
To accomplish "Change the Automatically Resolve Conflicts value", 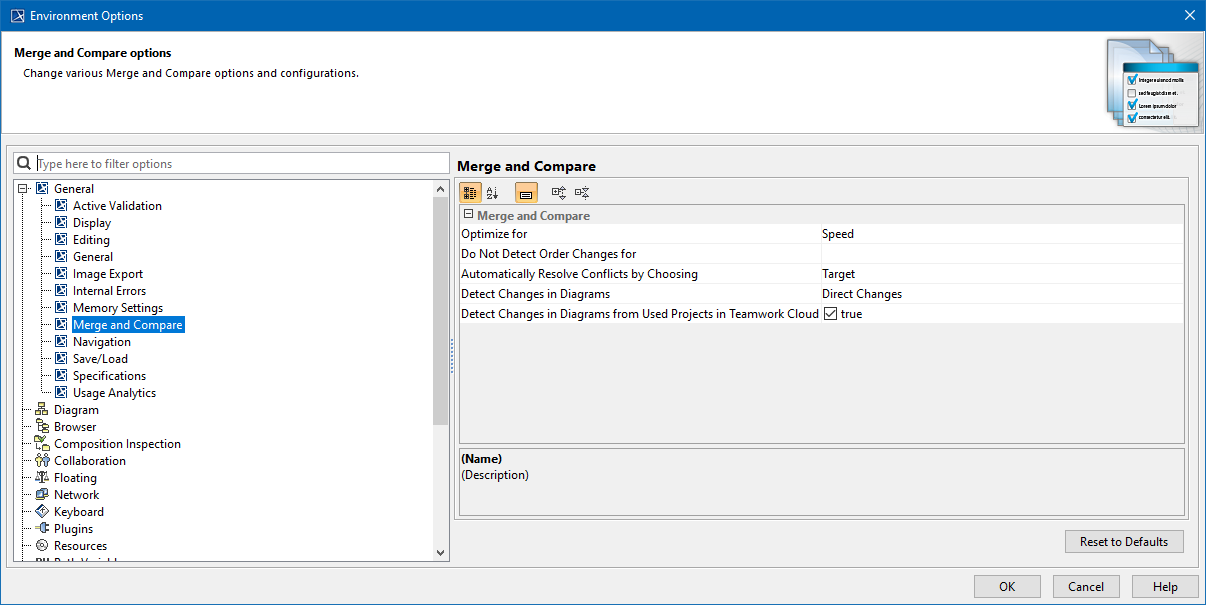I will (x=1000, y=274).
